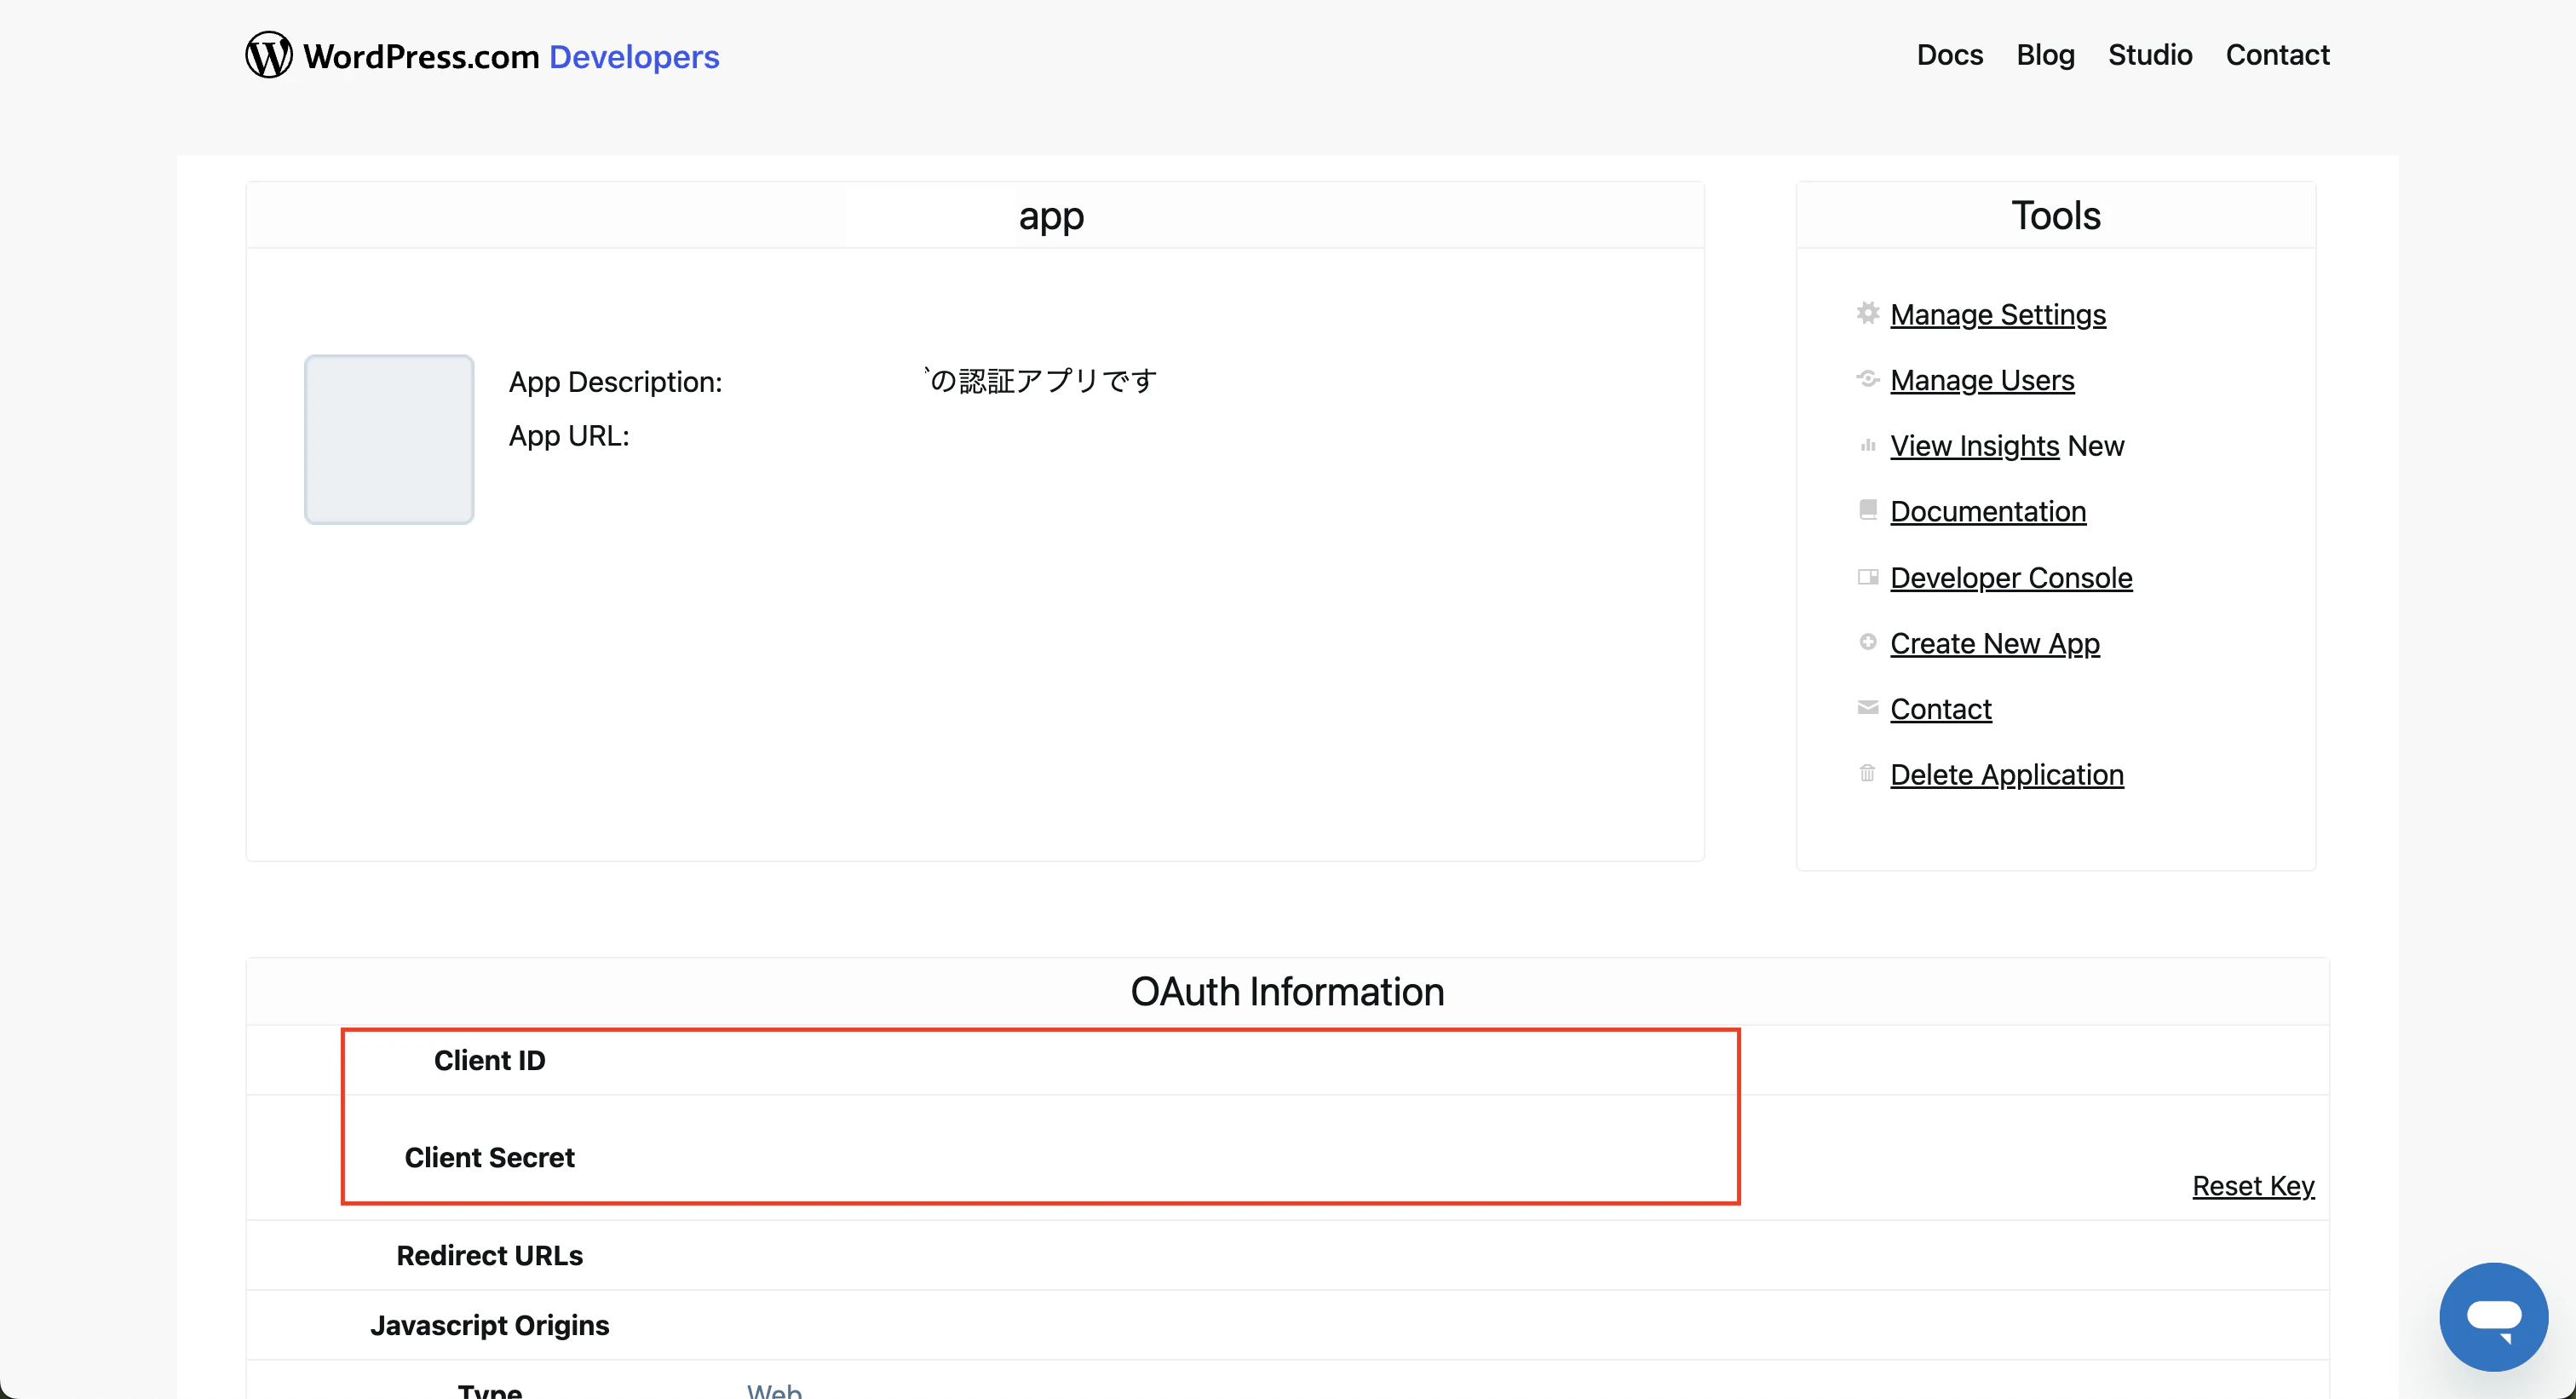Open the Documentation link in Tools
Viewport: 2576px width, 1399px height.
pos(1988,511)
